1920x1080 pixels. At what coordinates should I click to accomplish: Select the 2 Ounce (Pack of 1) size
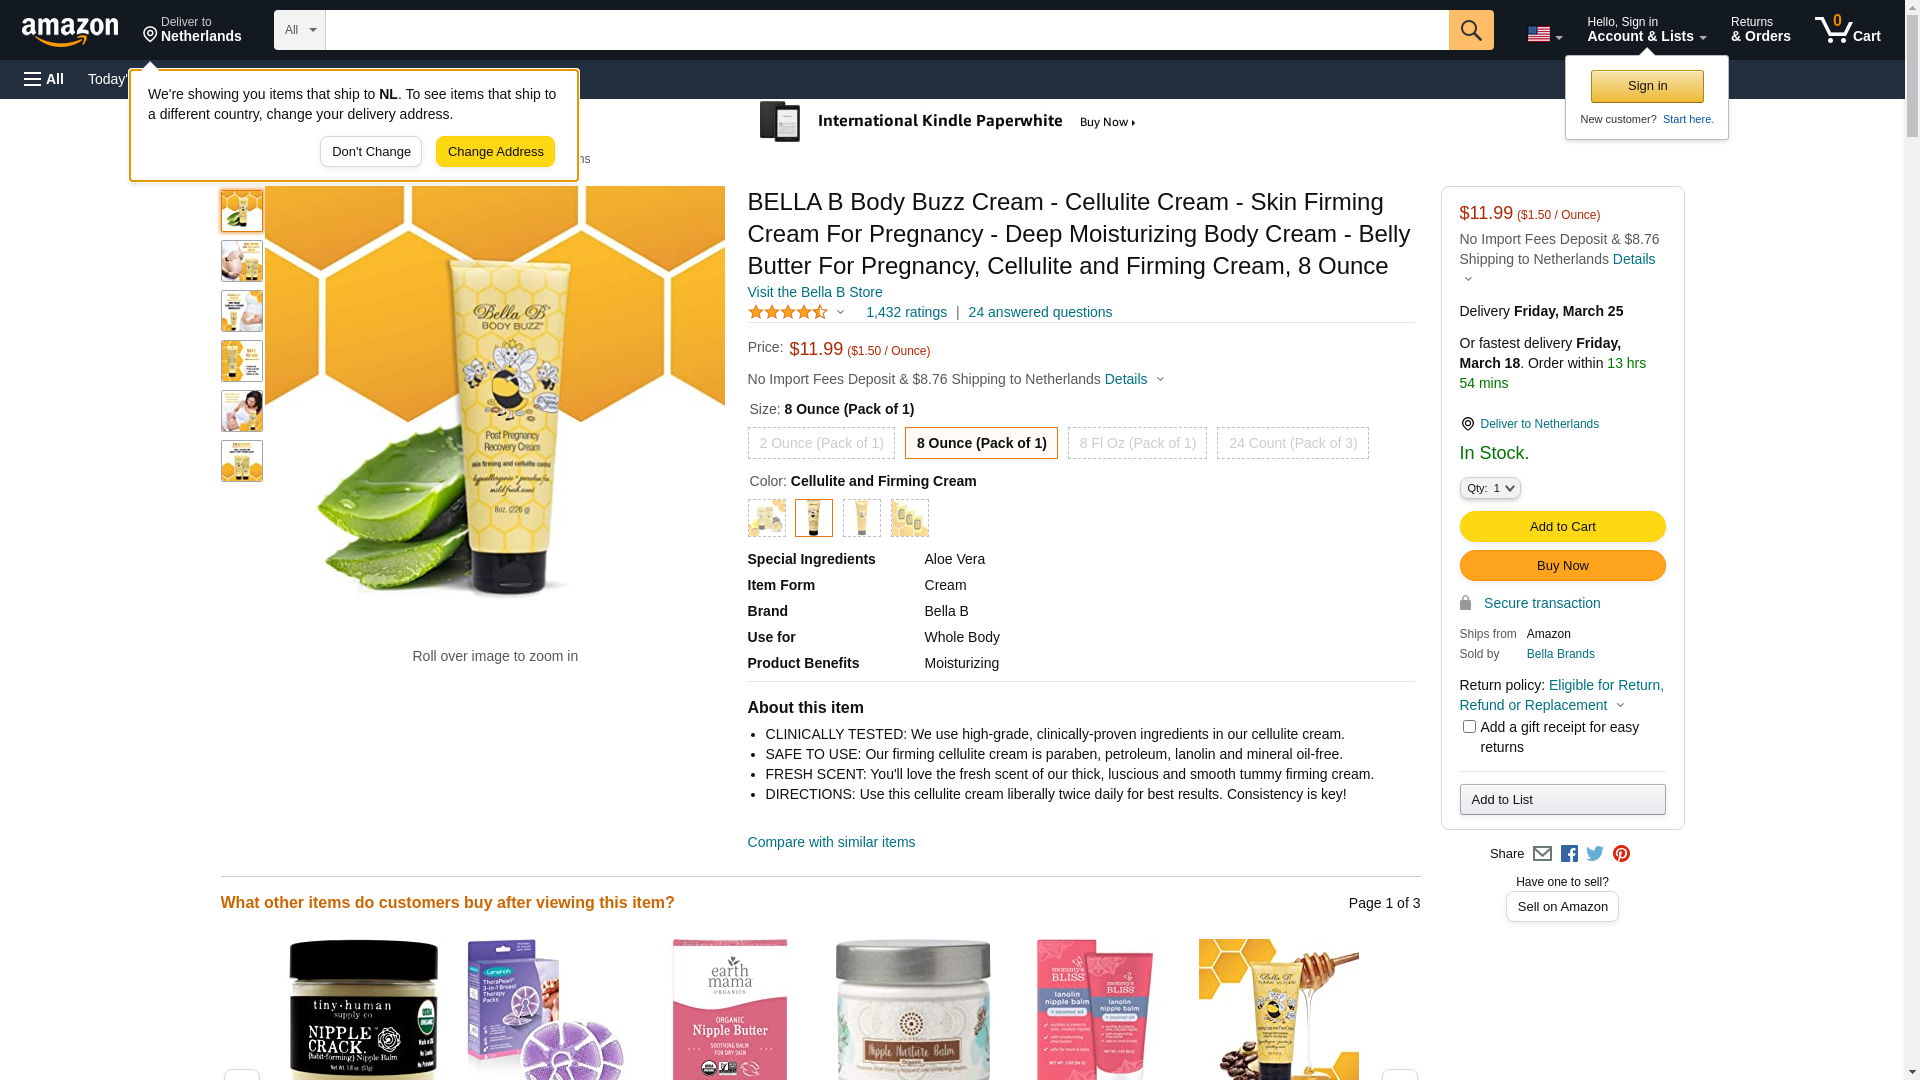click(821, 443)
